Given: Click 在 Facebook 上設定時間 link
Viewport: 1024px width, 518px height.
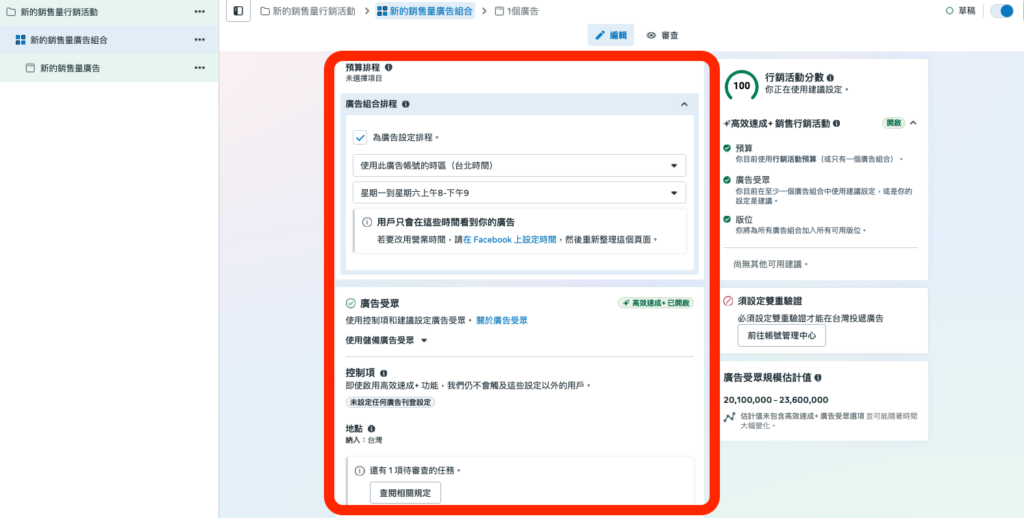Looking at the screenshot, I should pos(509,240).
